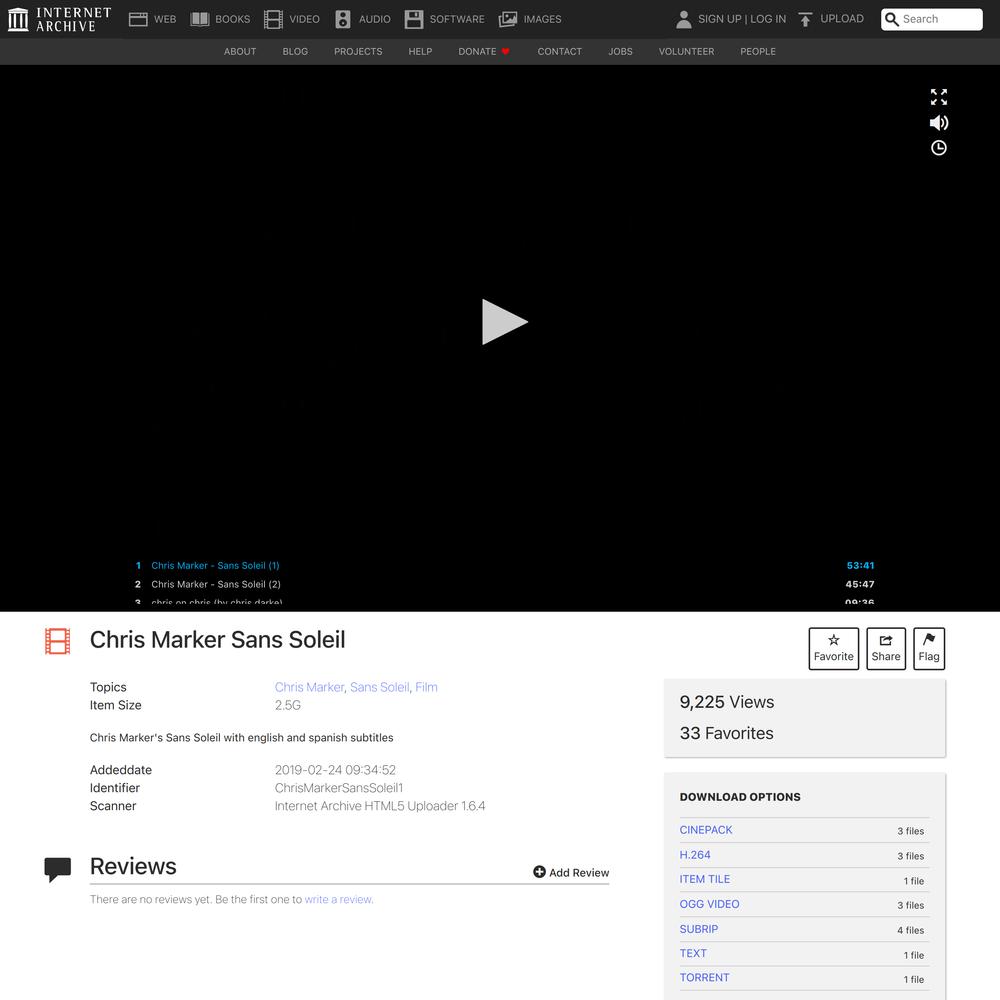Open the Web section icon

(138, 19)
